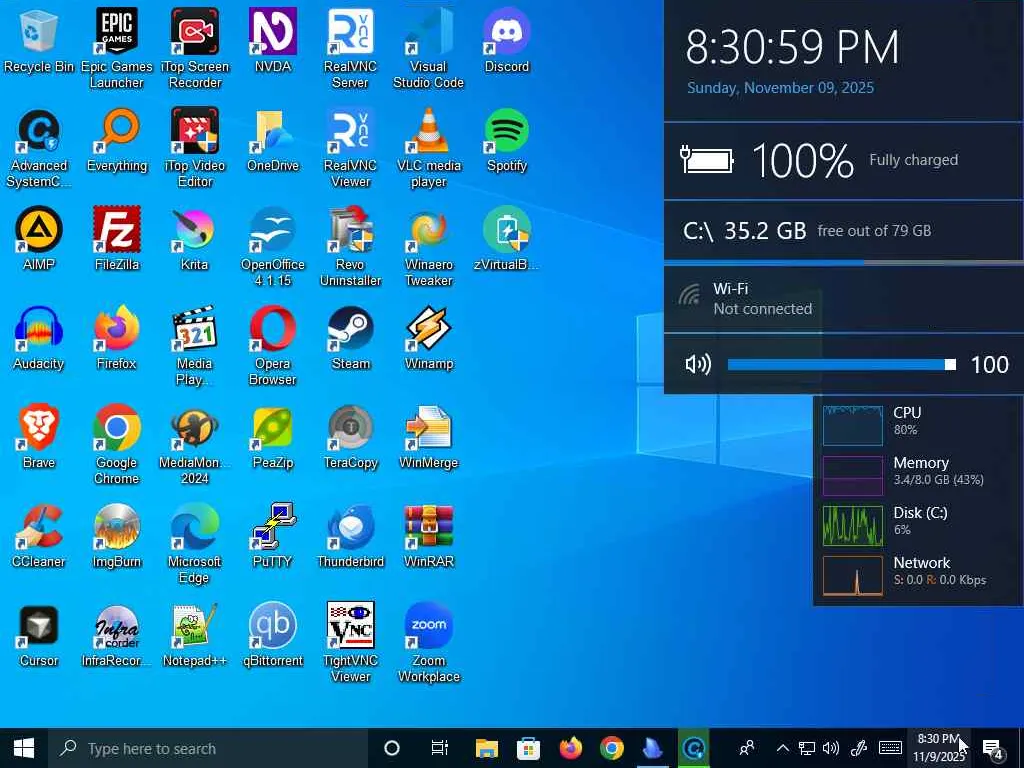Select the qBittorrent desktop icon
The height and width of the screenshot is (768, 1024).
click(x=273, y=635)
